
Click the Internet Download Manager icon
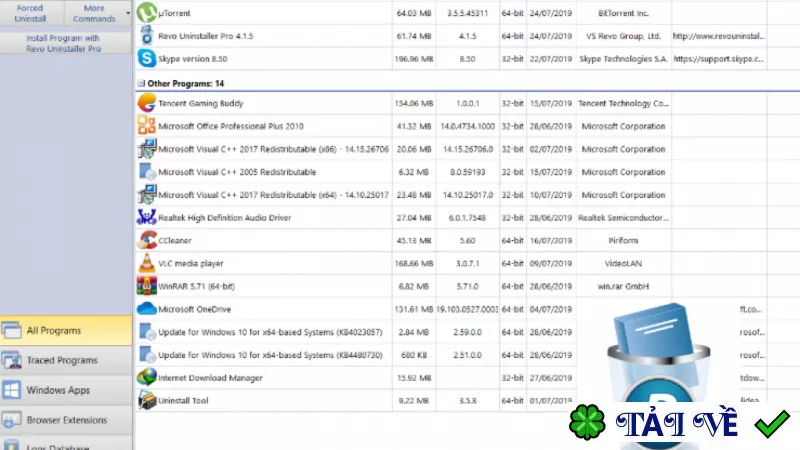click(146, 377)
